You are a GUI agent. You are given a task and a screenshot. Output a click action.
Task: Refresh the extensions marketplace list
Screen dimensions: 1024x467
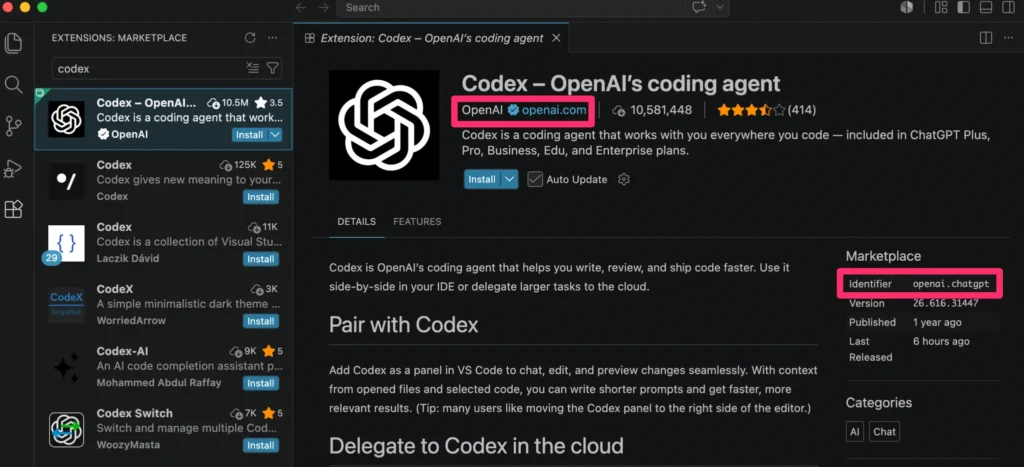coord(250,38)
